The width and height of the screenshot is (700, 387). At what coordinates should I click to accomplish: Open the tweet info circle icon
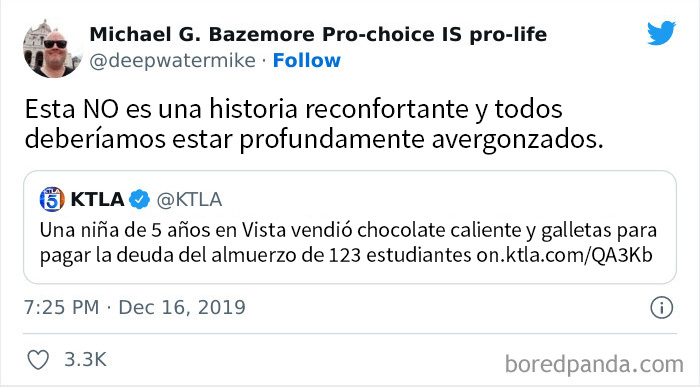pyautogui.click(x=661, y=308)
